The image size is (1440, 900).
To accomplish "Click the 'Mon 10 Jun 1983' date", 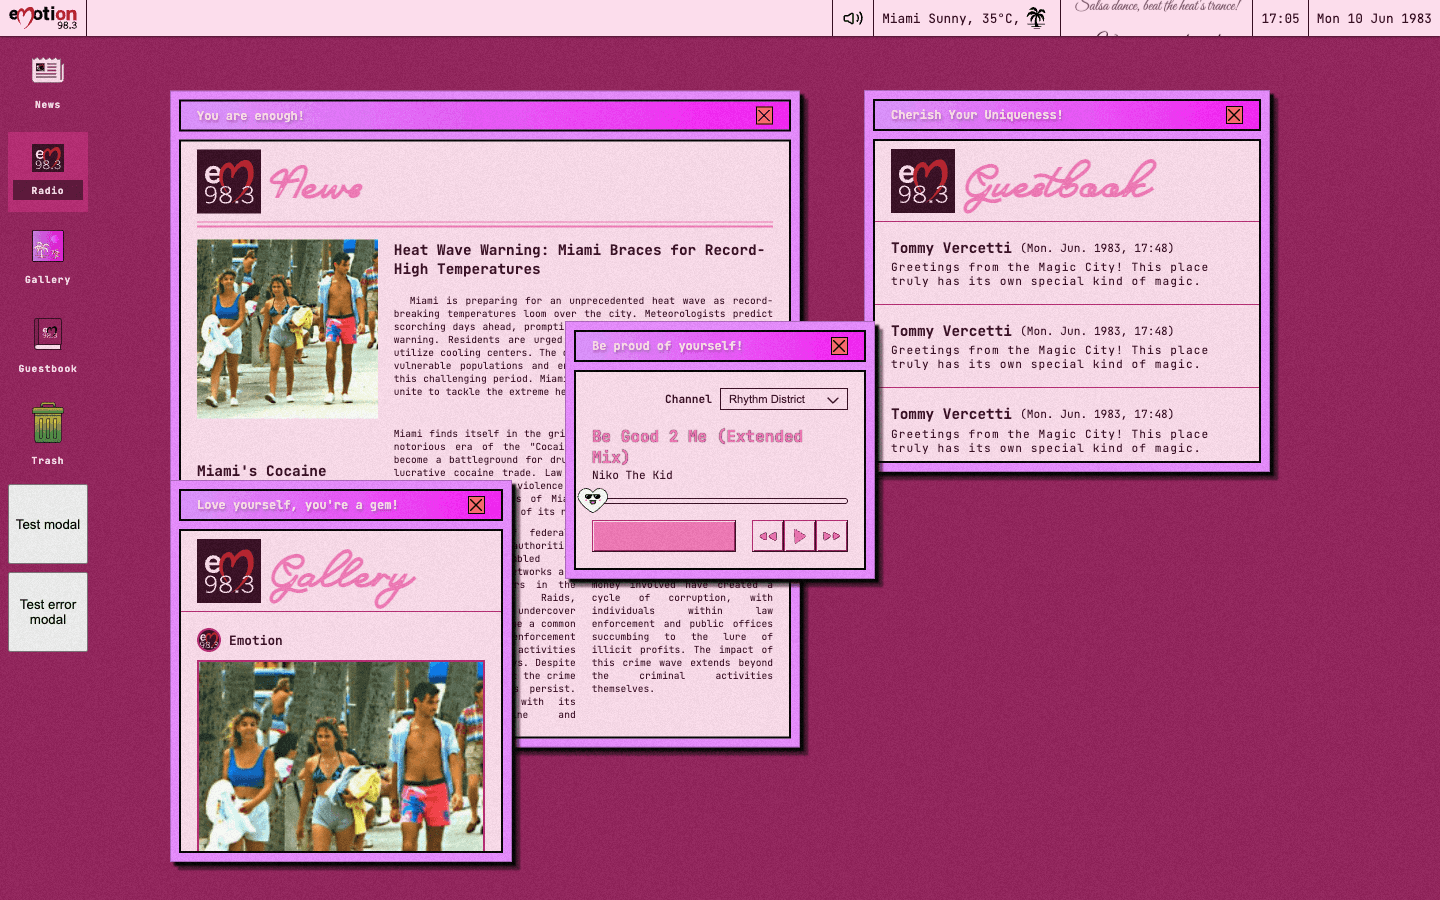I will tap(1374, 18).
